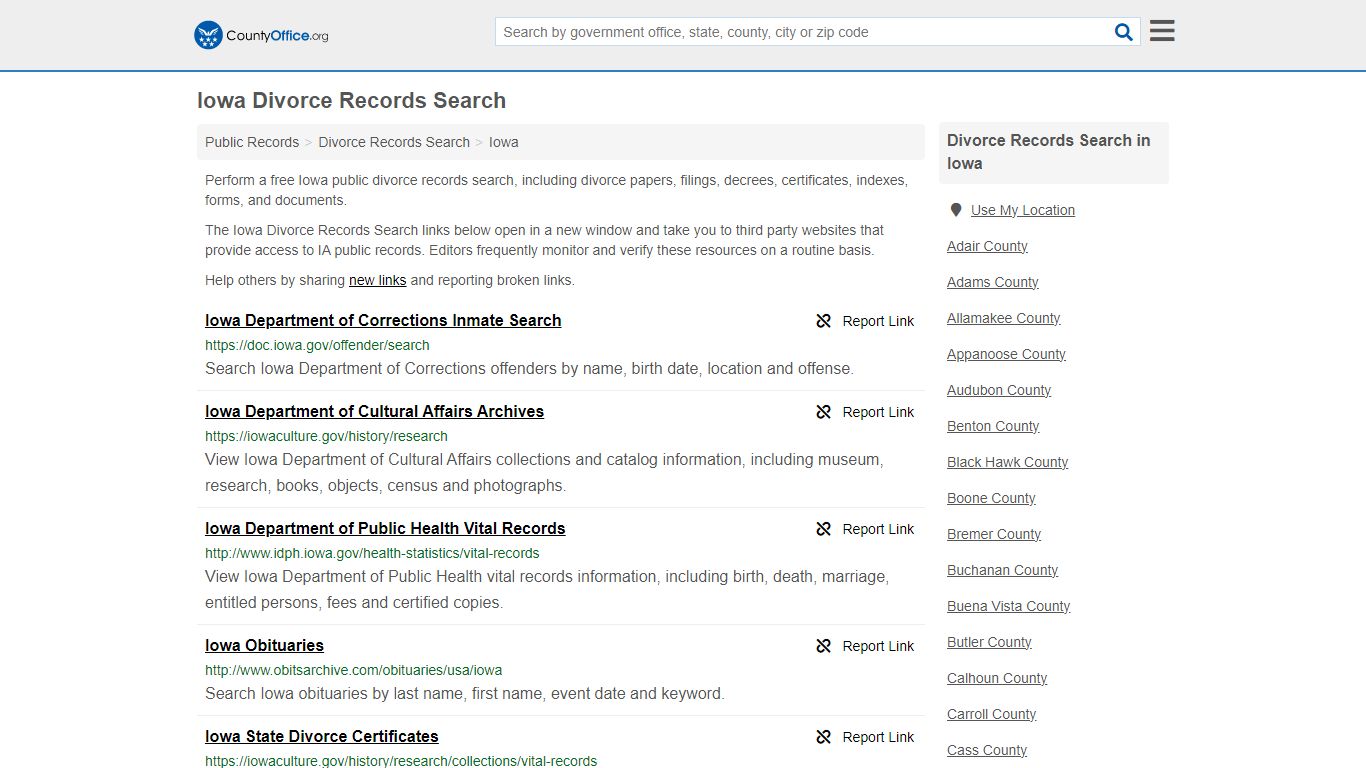Go to Public Records breadcrumb
This screenshot has height=768, width=1366.
tap(252, 142)
